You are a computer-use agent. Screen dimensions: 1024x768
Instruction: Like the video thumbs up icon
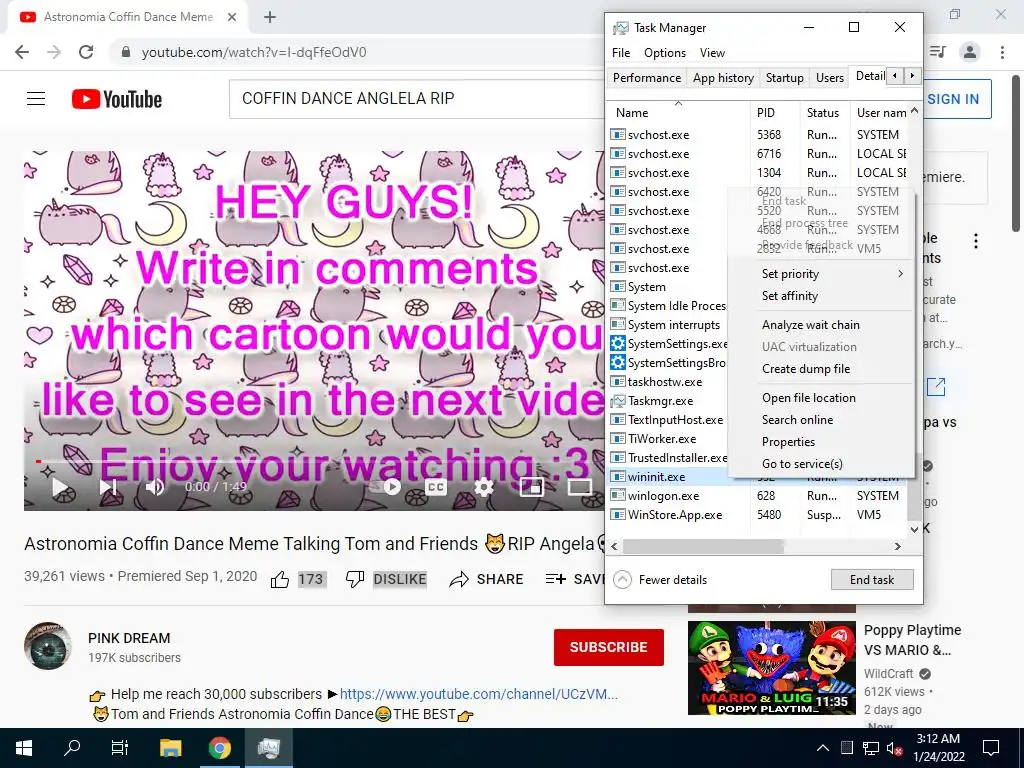(280, 579)
